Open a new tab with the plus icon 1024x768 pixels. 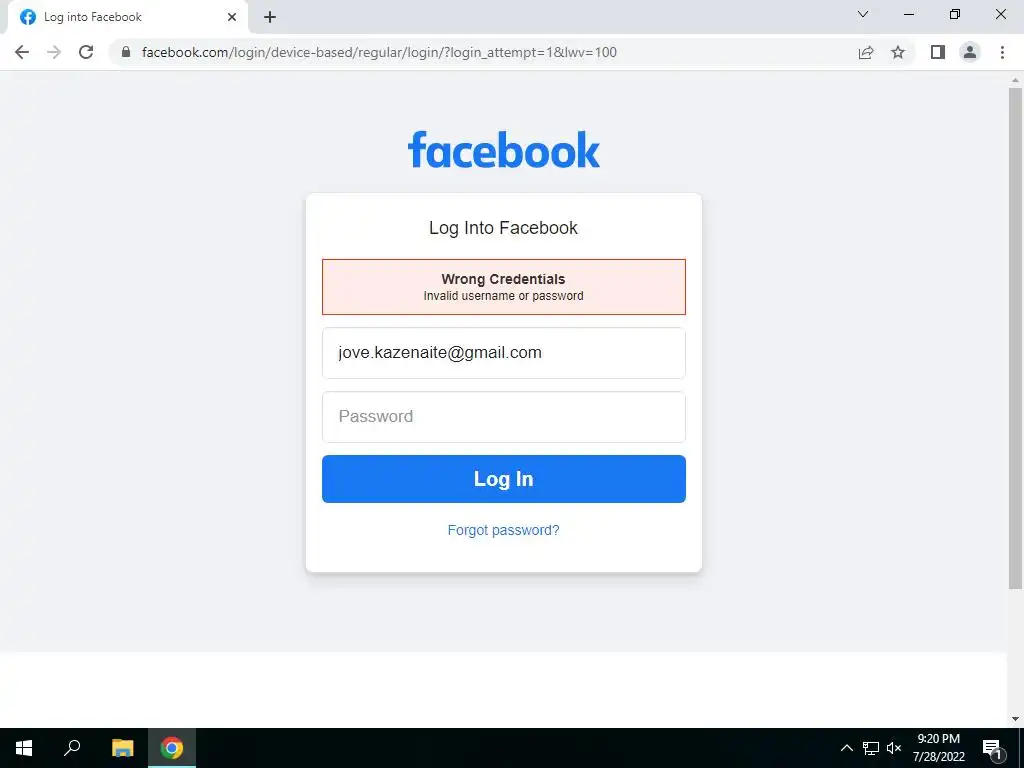click(x=270, y=17)
